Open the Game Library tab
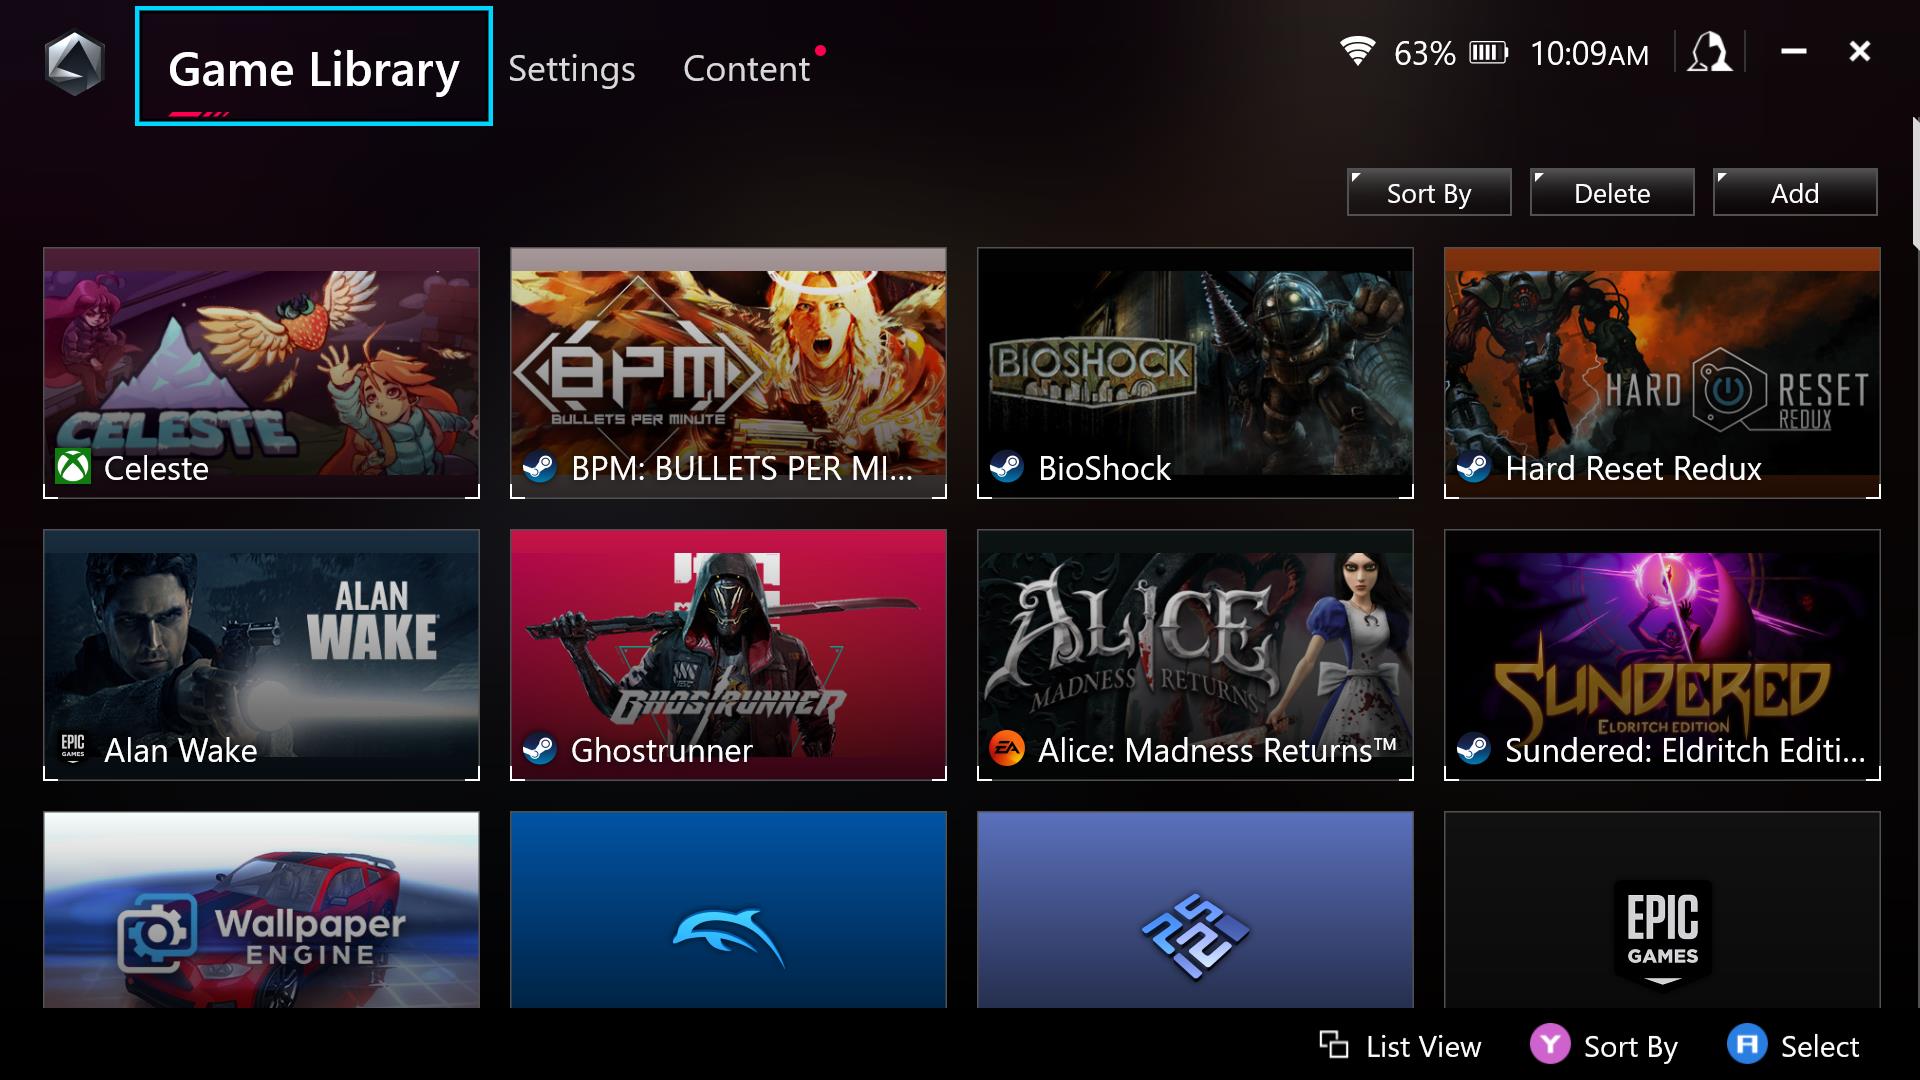The height and width of the screenshot is (1080, 1920). (x=315, y=69)
